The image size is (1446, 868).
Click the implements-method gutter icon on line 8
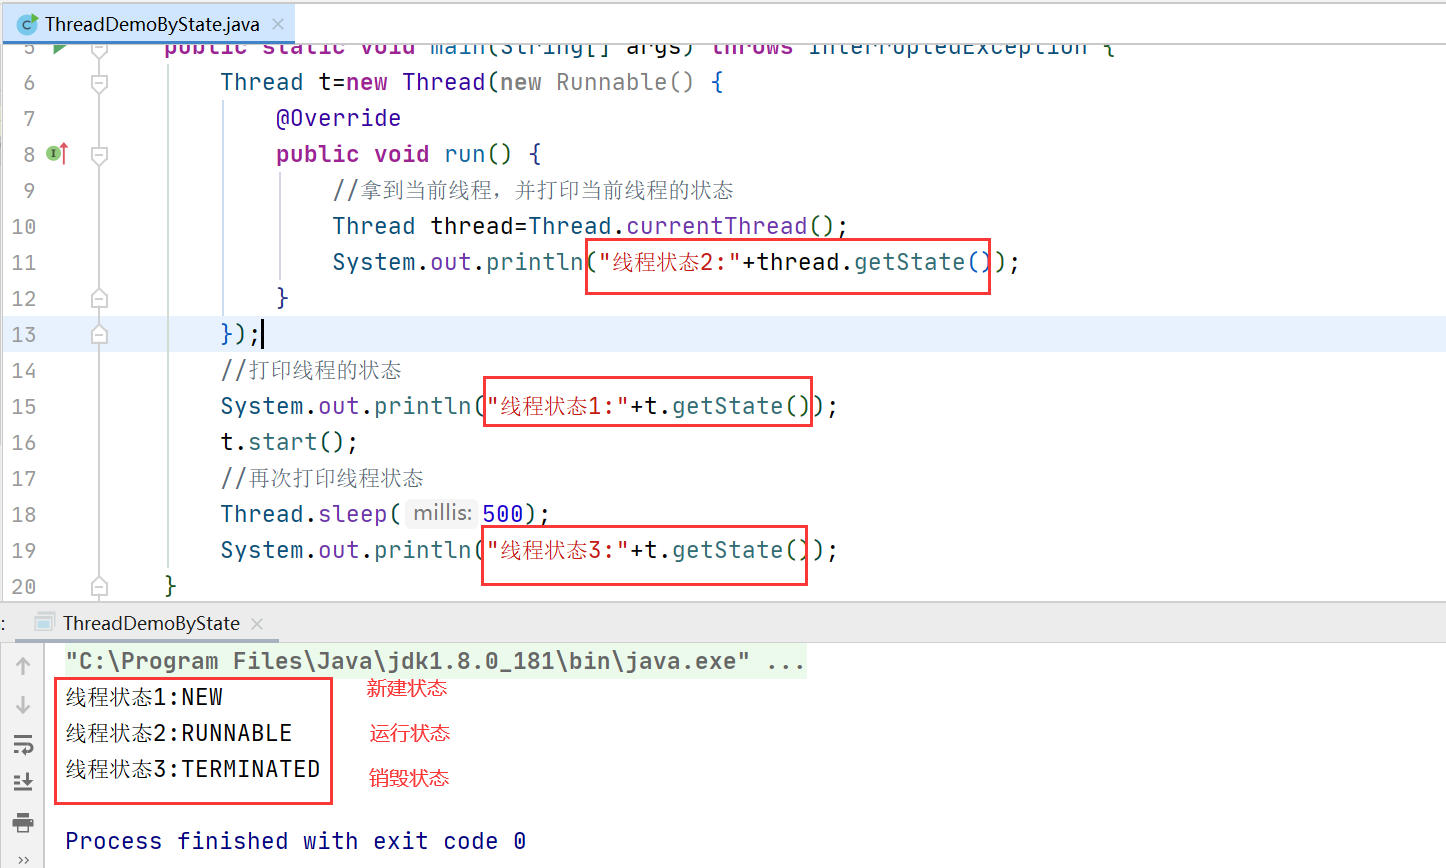58,154
